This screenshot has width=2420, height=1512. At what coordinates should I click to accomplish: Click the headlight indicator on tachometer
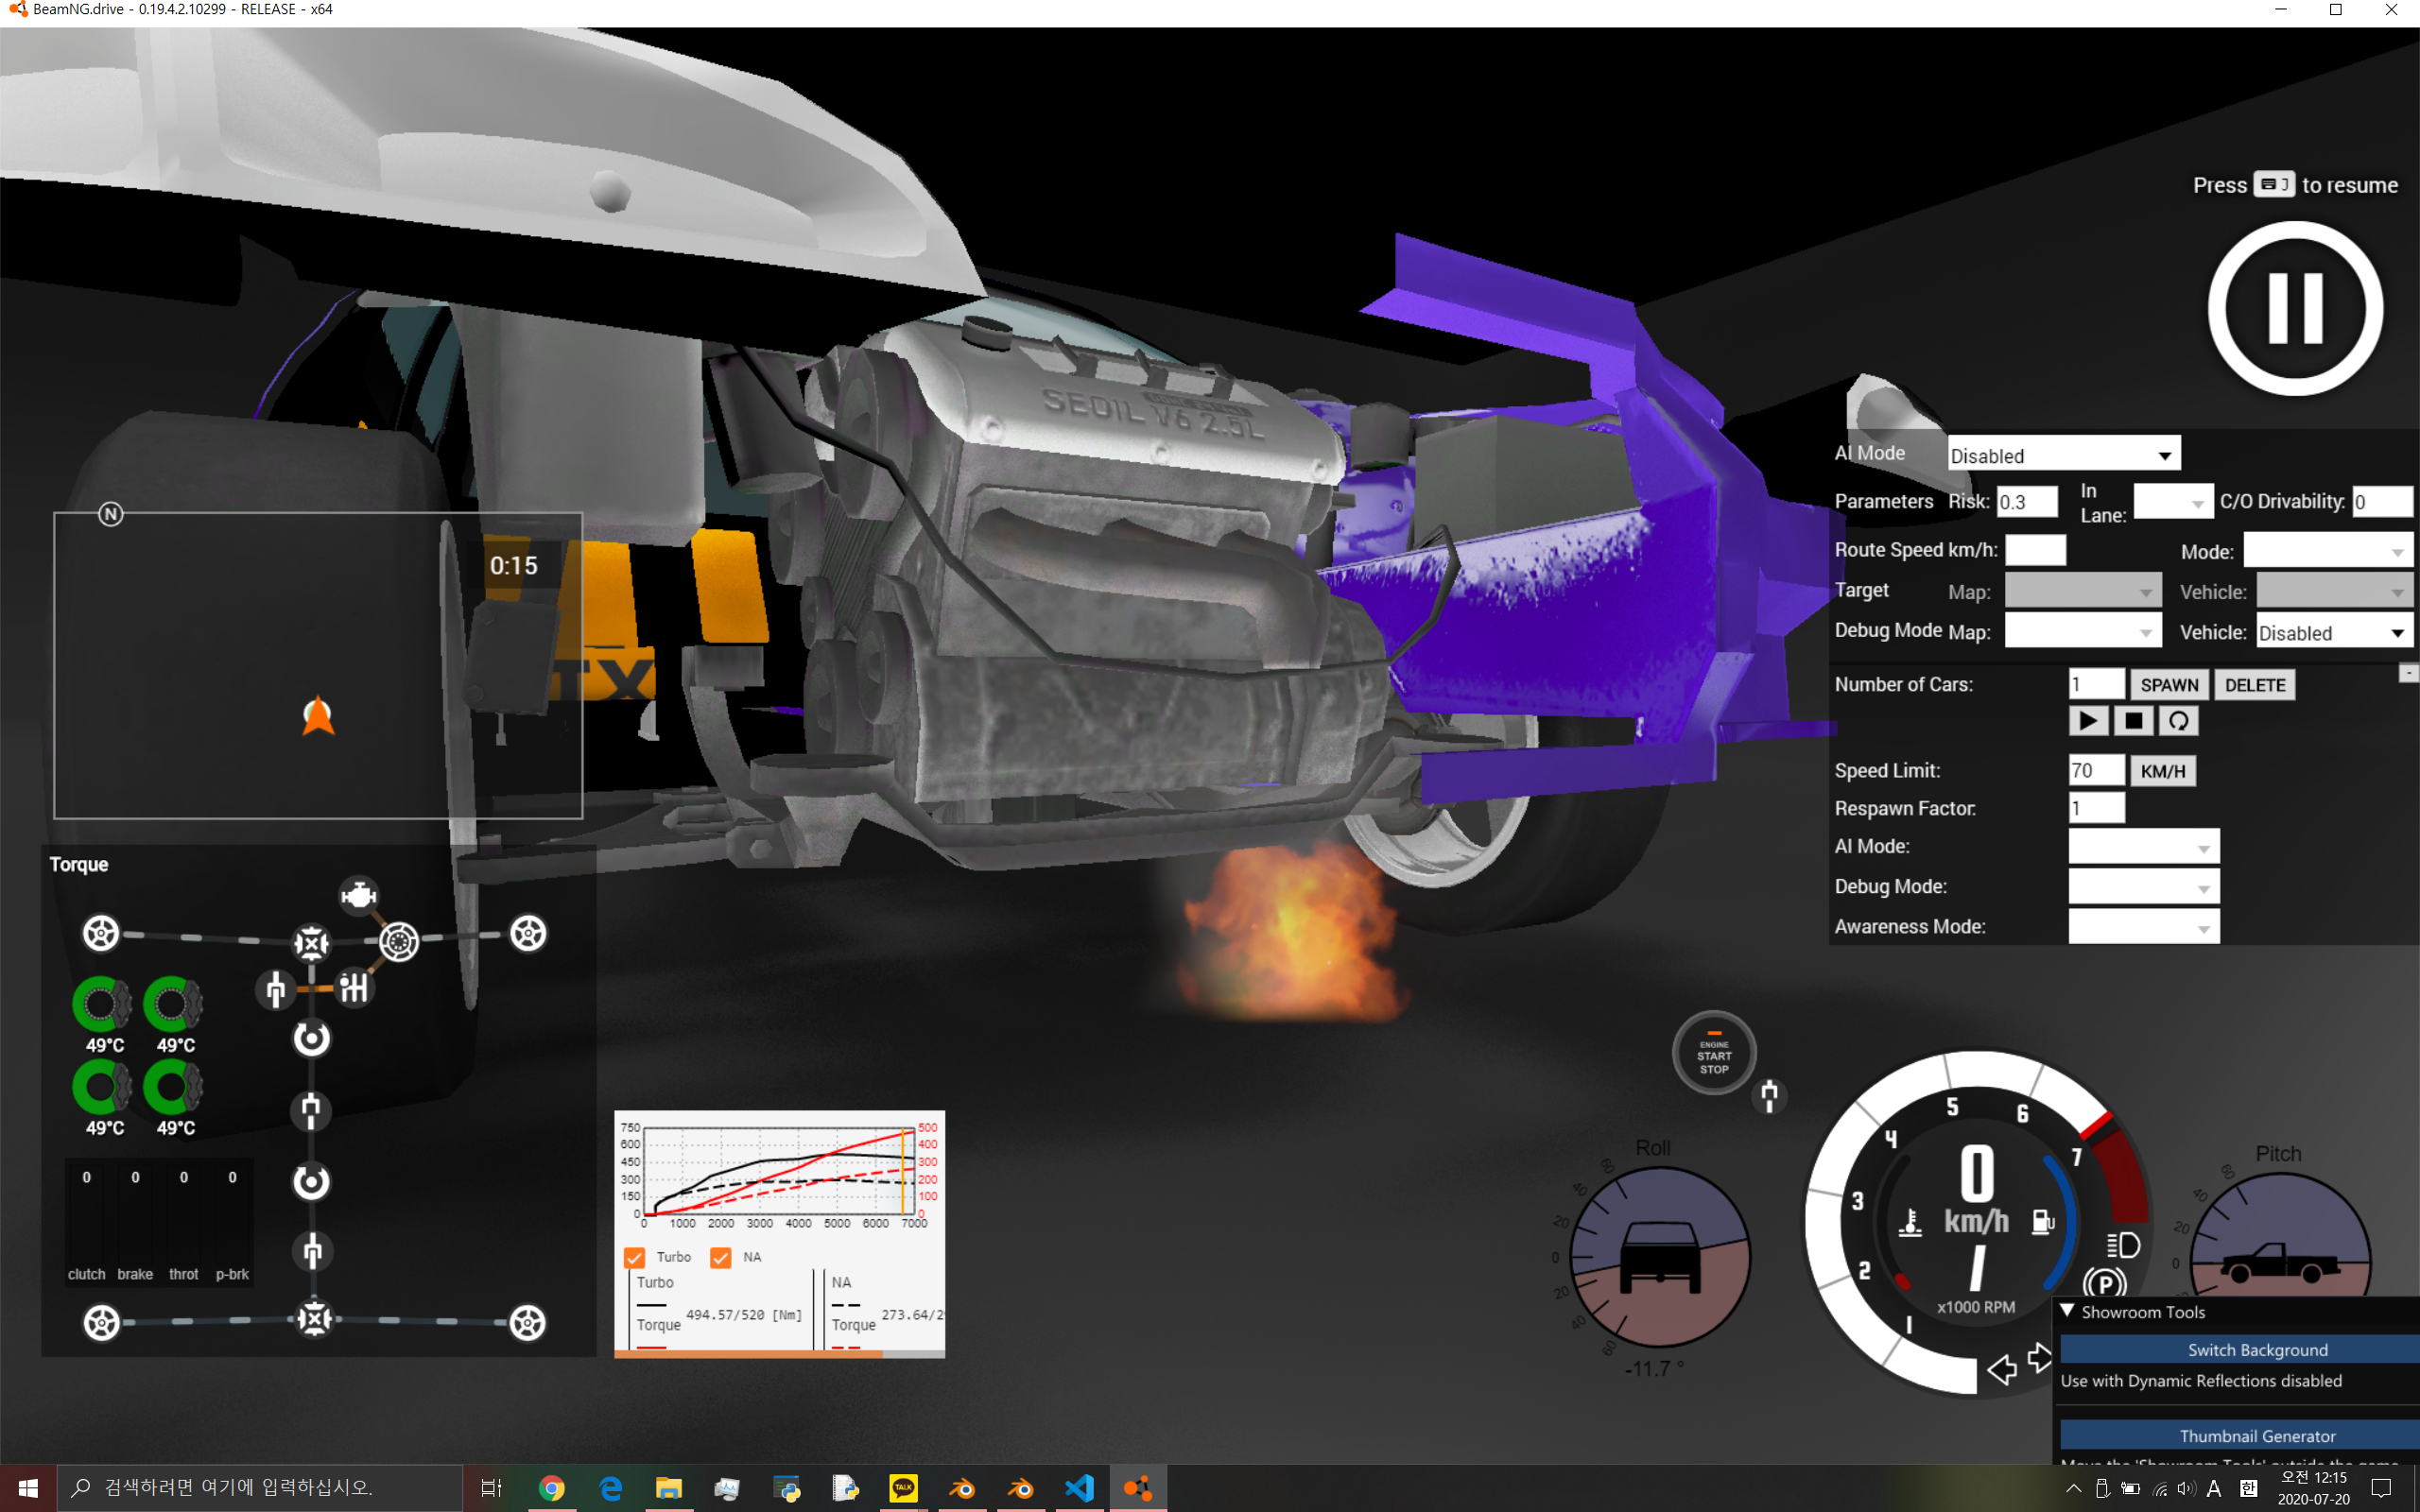click(x=2123, y=1245)
